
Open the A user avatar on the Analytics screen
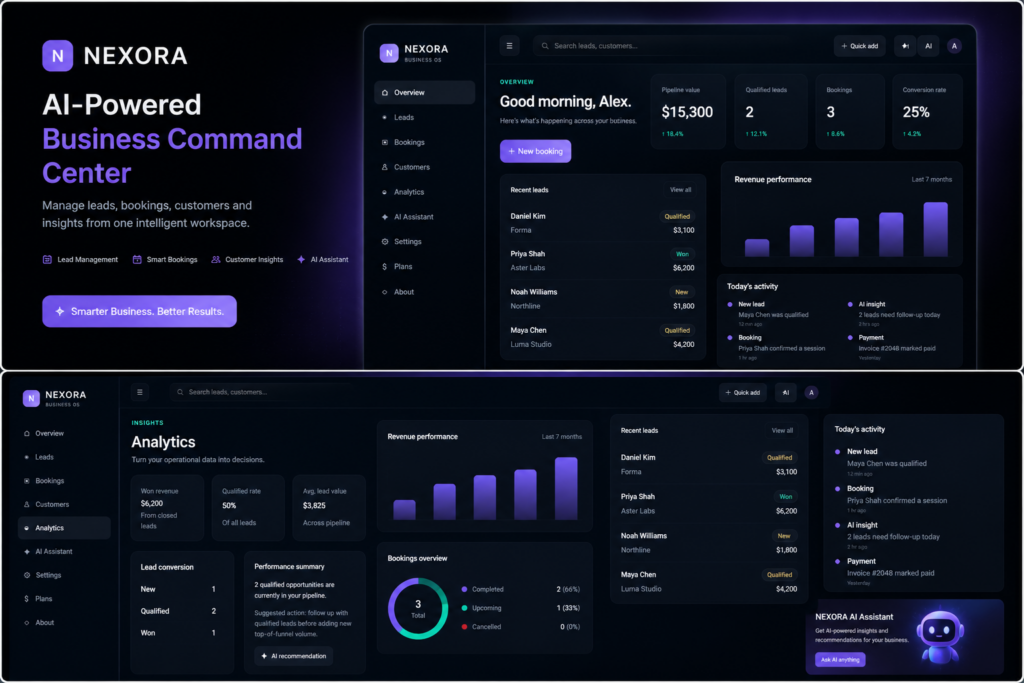tap(811, 392)
